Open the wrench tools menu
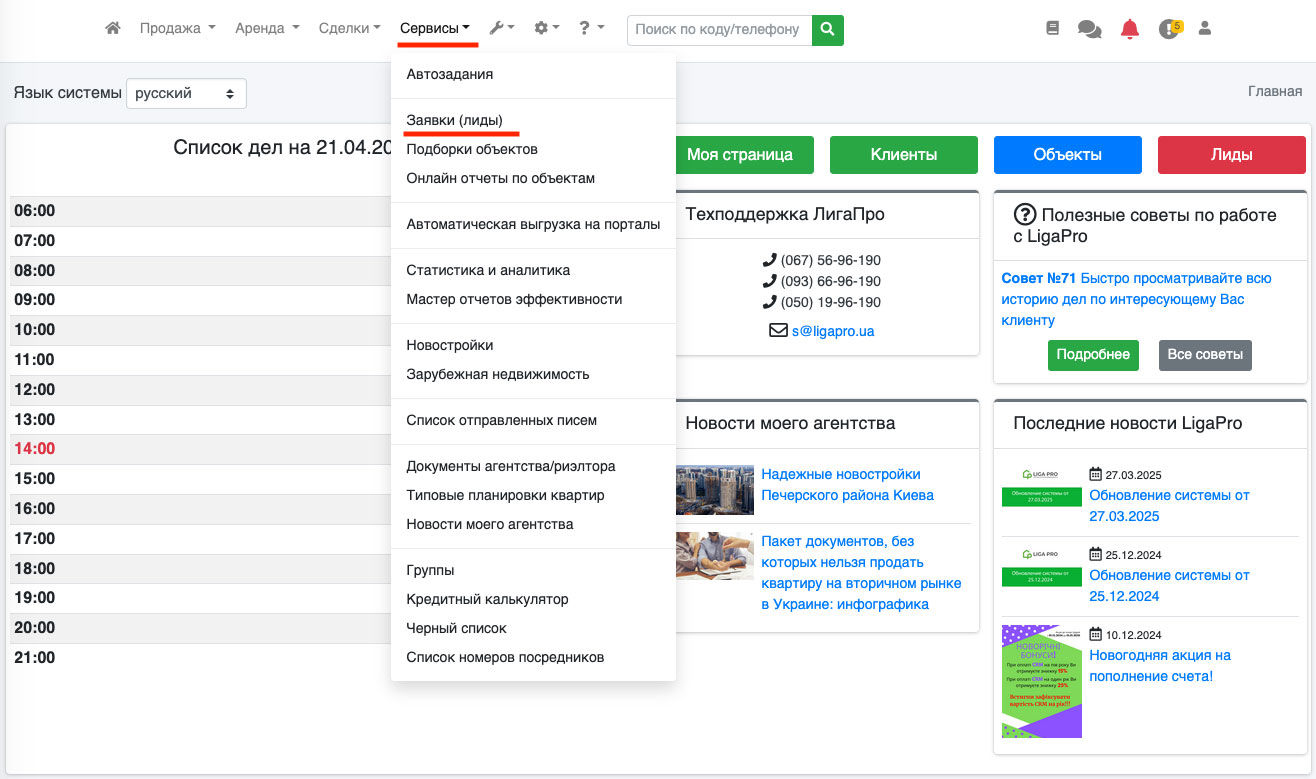Image resolution: width=1316 pixels, height=779 pixels. [x=501, y=29]
